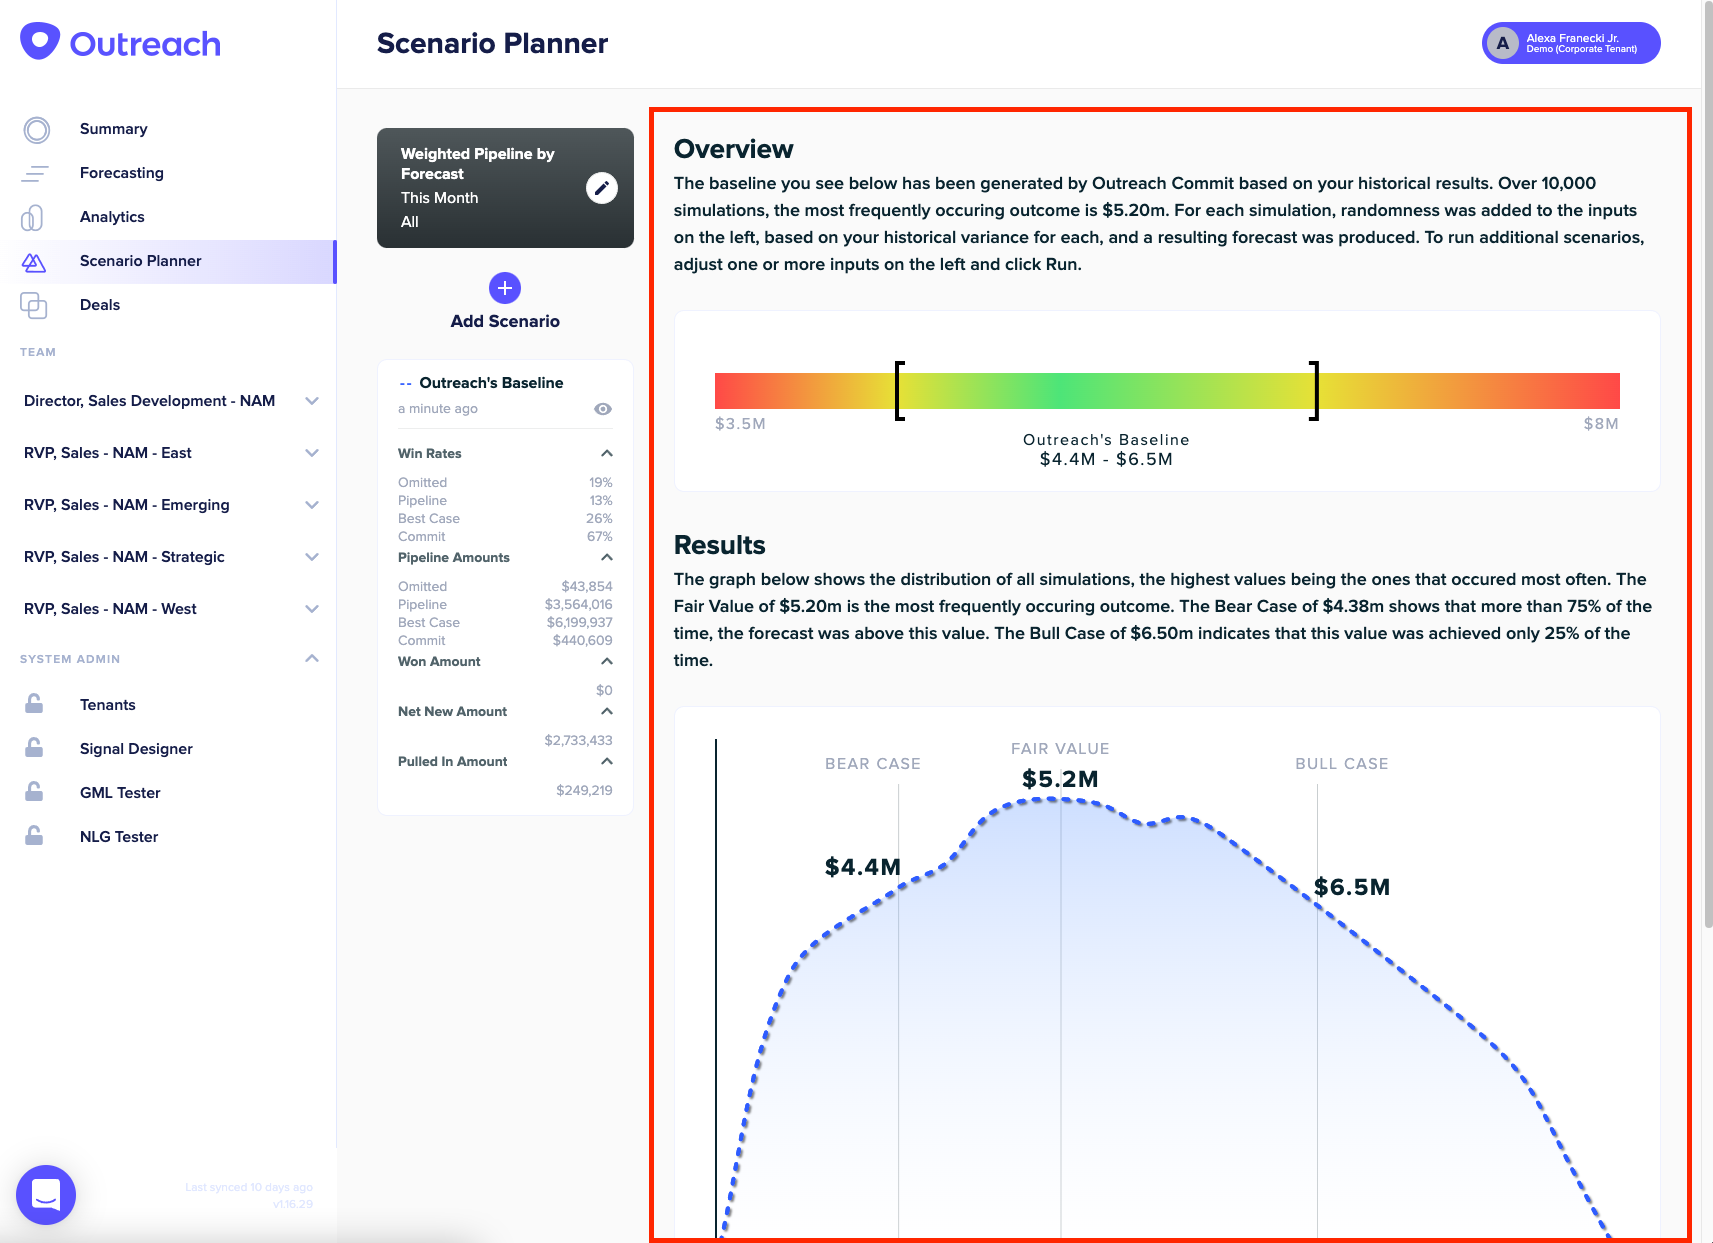Click the Scenario Planner triangle icon
The image size is (1713, 1243).
click(x=34, y=262)
